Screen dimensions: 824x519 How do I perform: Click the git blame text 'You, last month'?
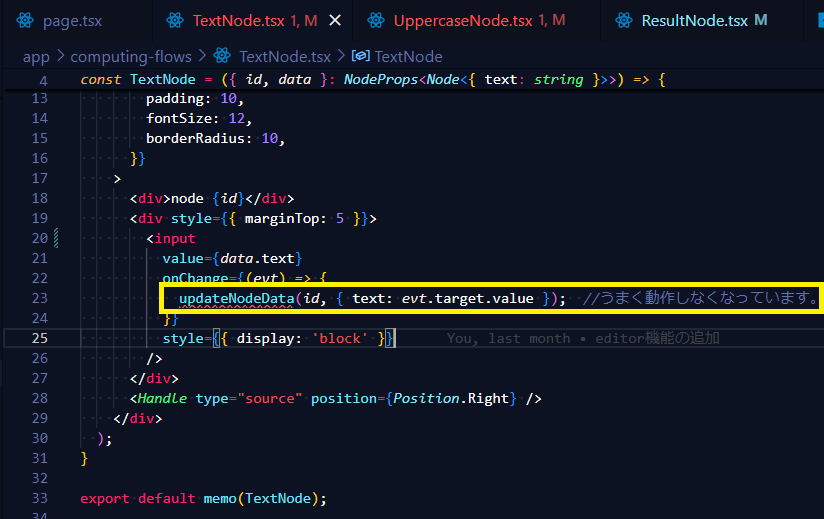[x=508, y=338]
